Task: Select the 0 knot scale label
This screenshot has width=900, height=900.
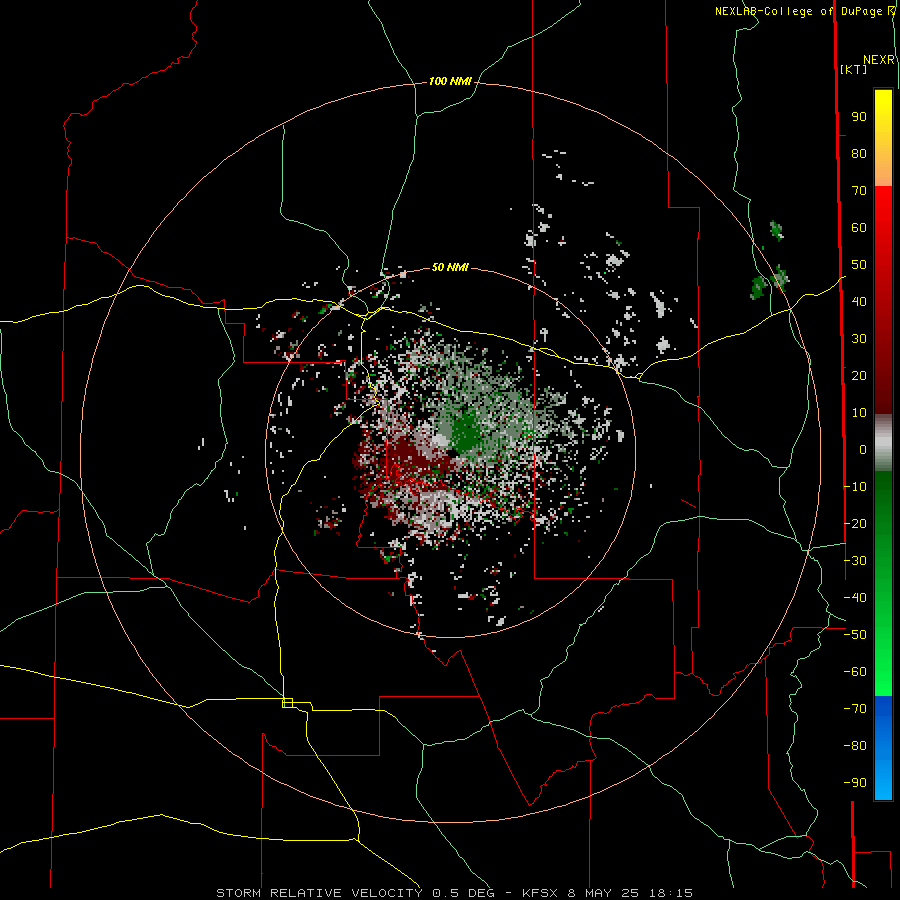Action: click(x=863, y=450)
